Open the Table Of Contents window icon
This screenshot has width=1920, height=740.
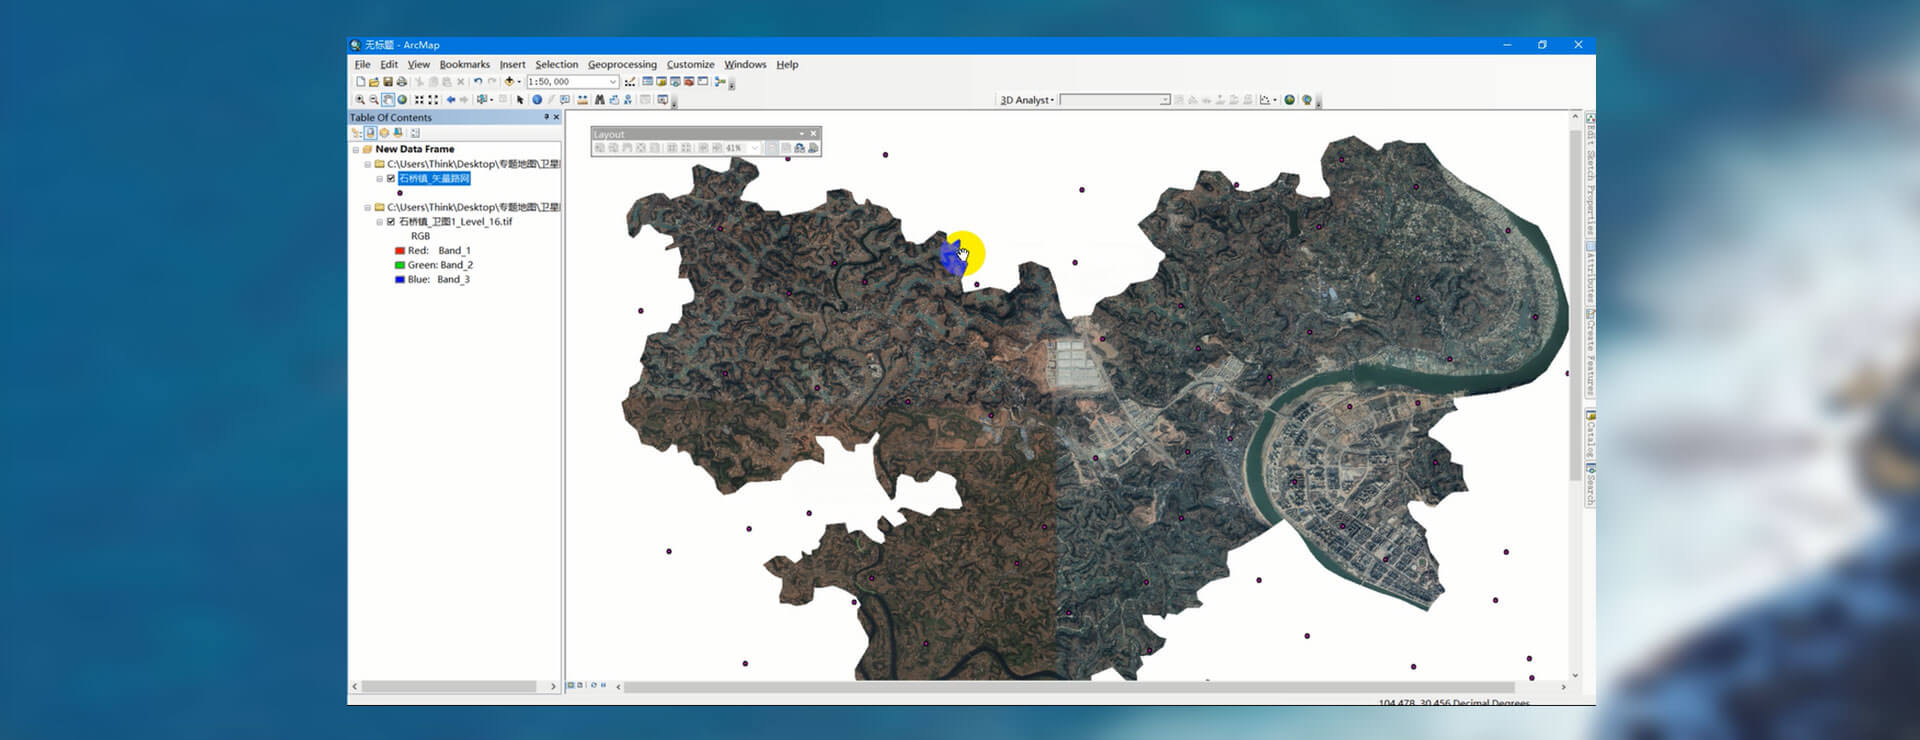pyautogui.click(x=647, y=82)
